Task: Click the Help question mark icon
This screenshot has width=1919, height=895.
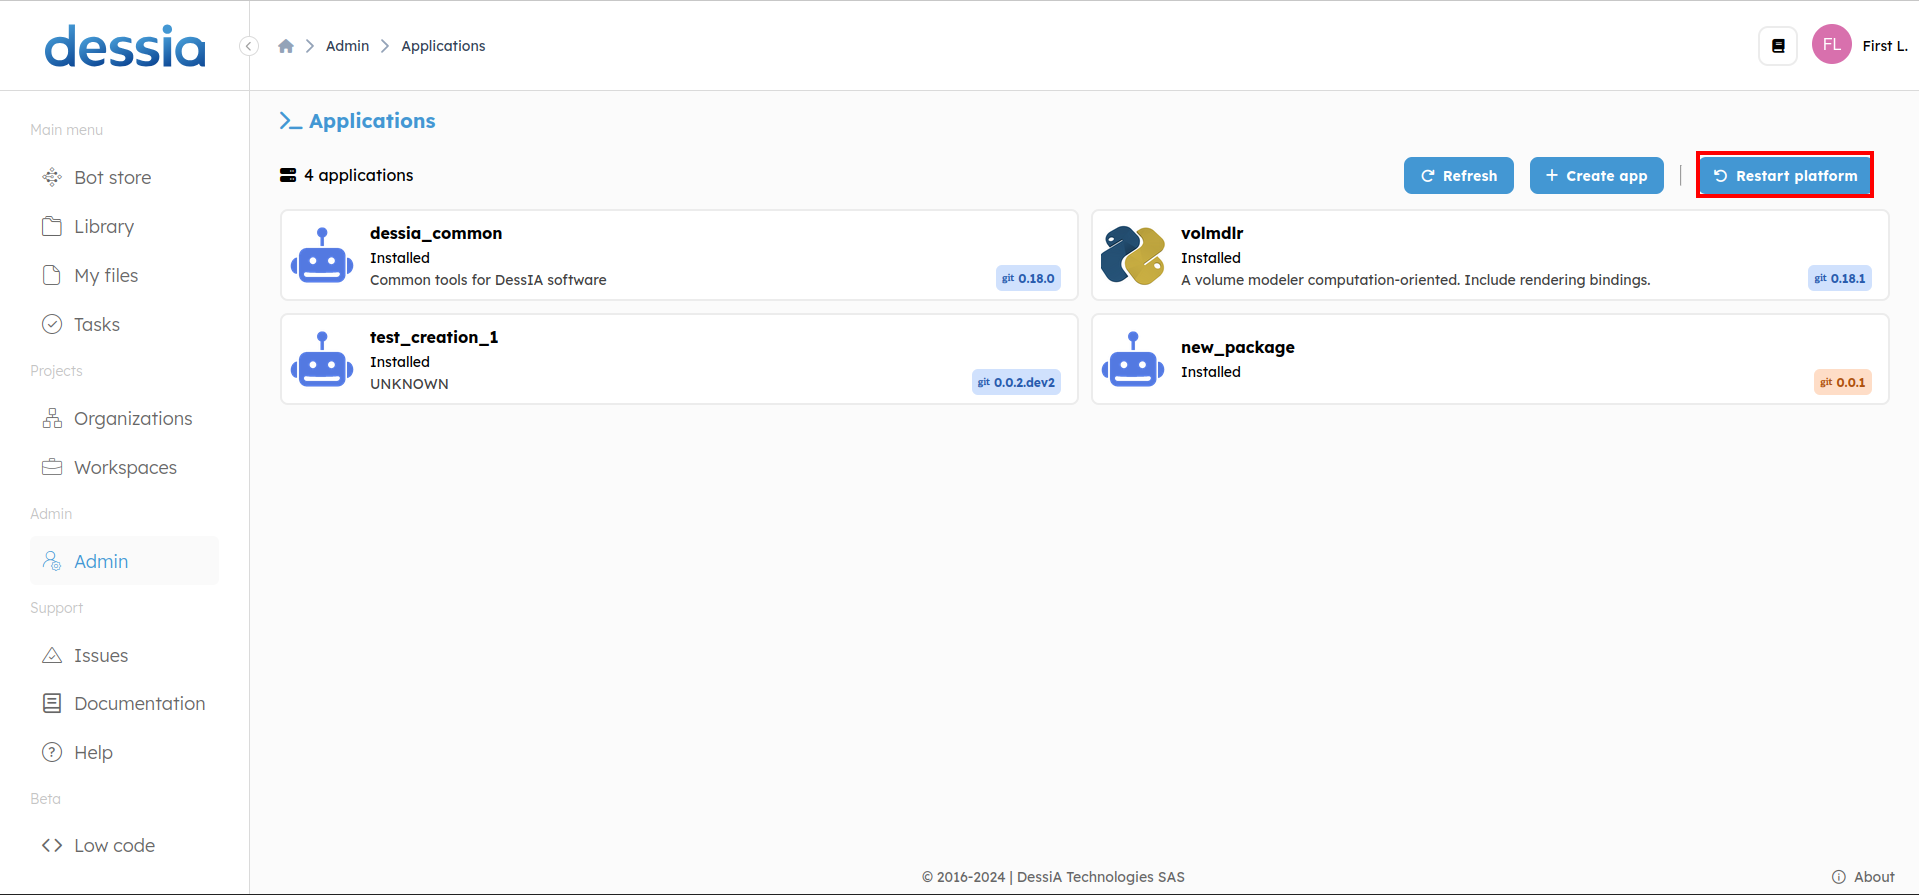Action: coord(52,752)
